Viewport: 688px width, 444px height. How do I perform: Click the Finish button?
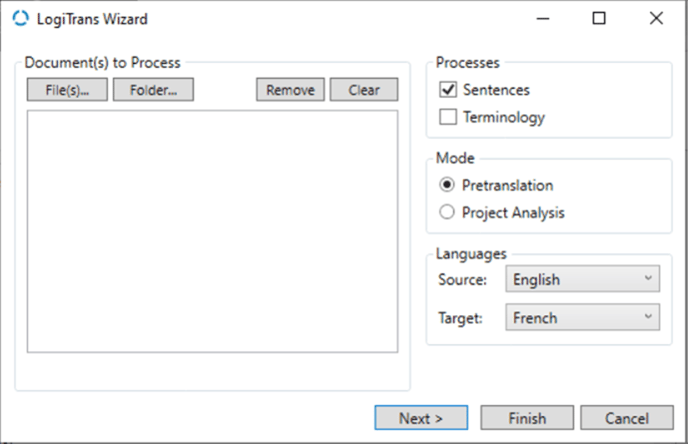point(527,418)
